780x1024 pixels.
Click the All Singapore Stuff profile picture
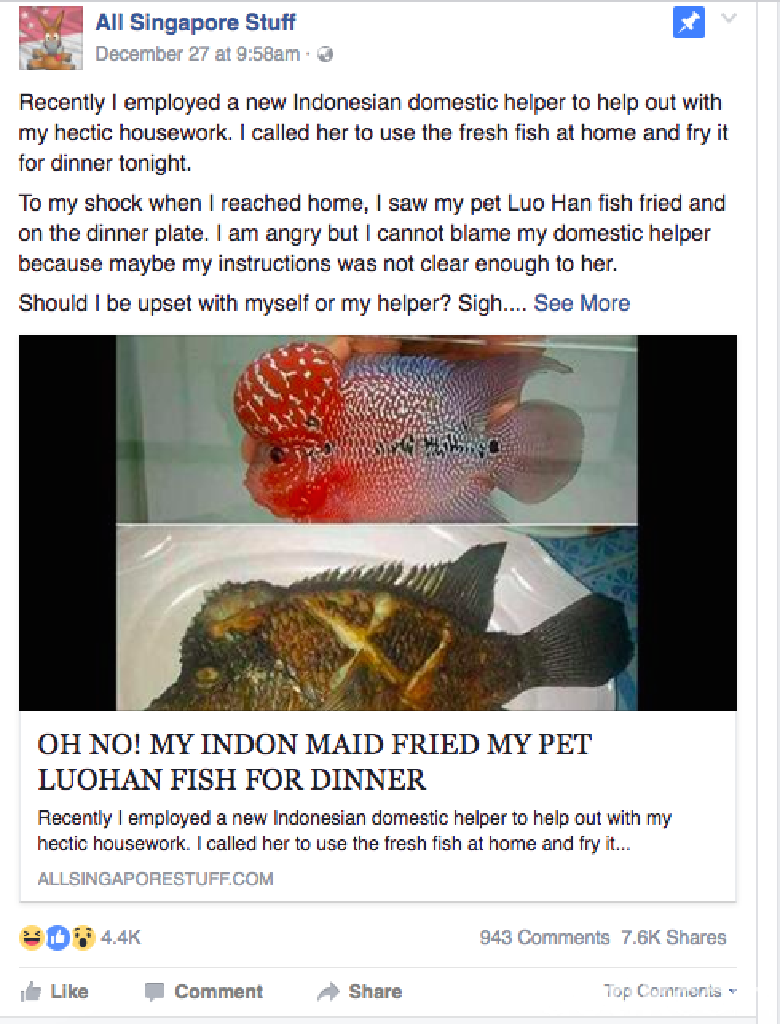(51, 38)
